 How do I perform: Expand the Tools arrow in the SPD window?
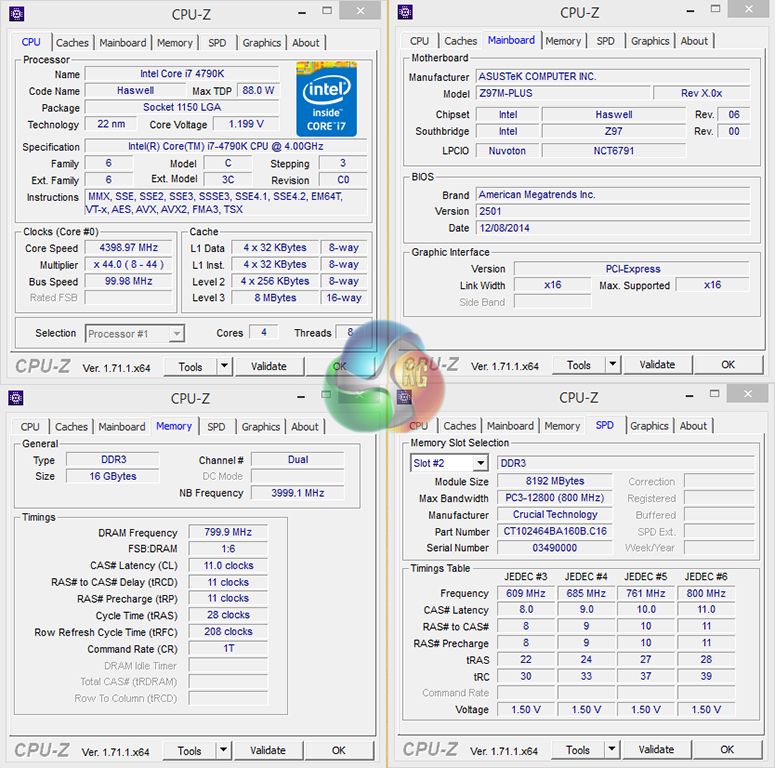pyautogui.click(x=612, y=750)
